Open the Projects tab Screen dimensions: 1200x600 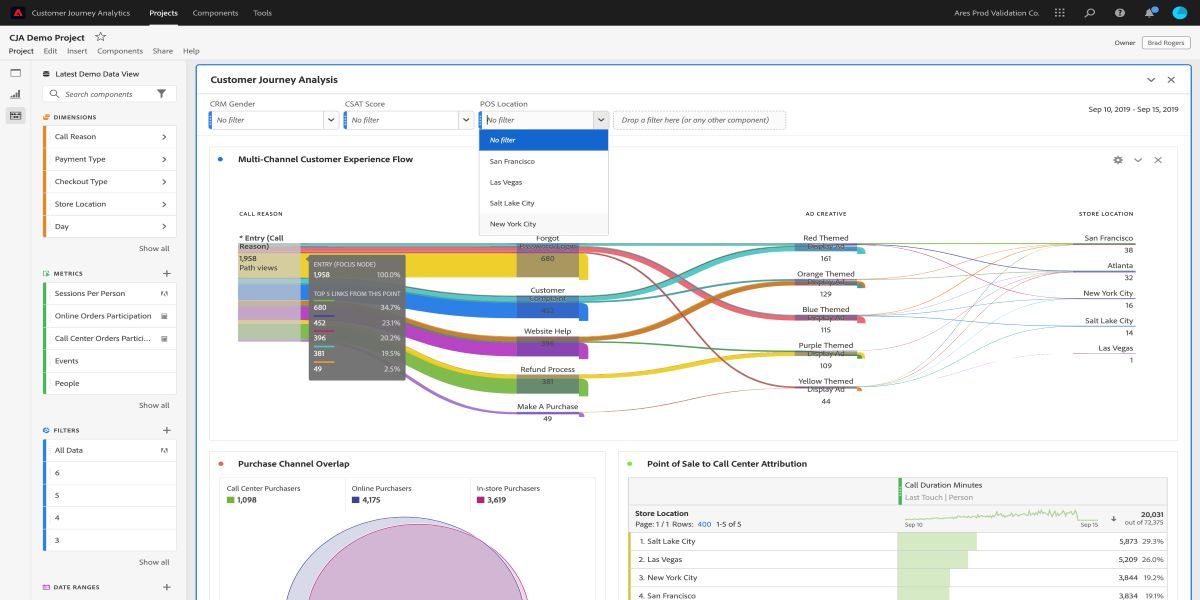164,13
